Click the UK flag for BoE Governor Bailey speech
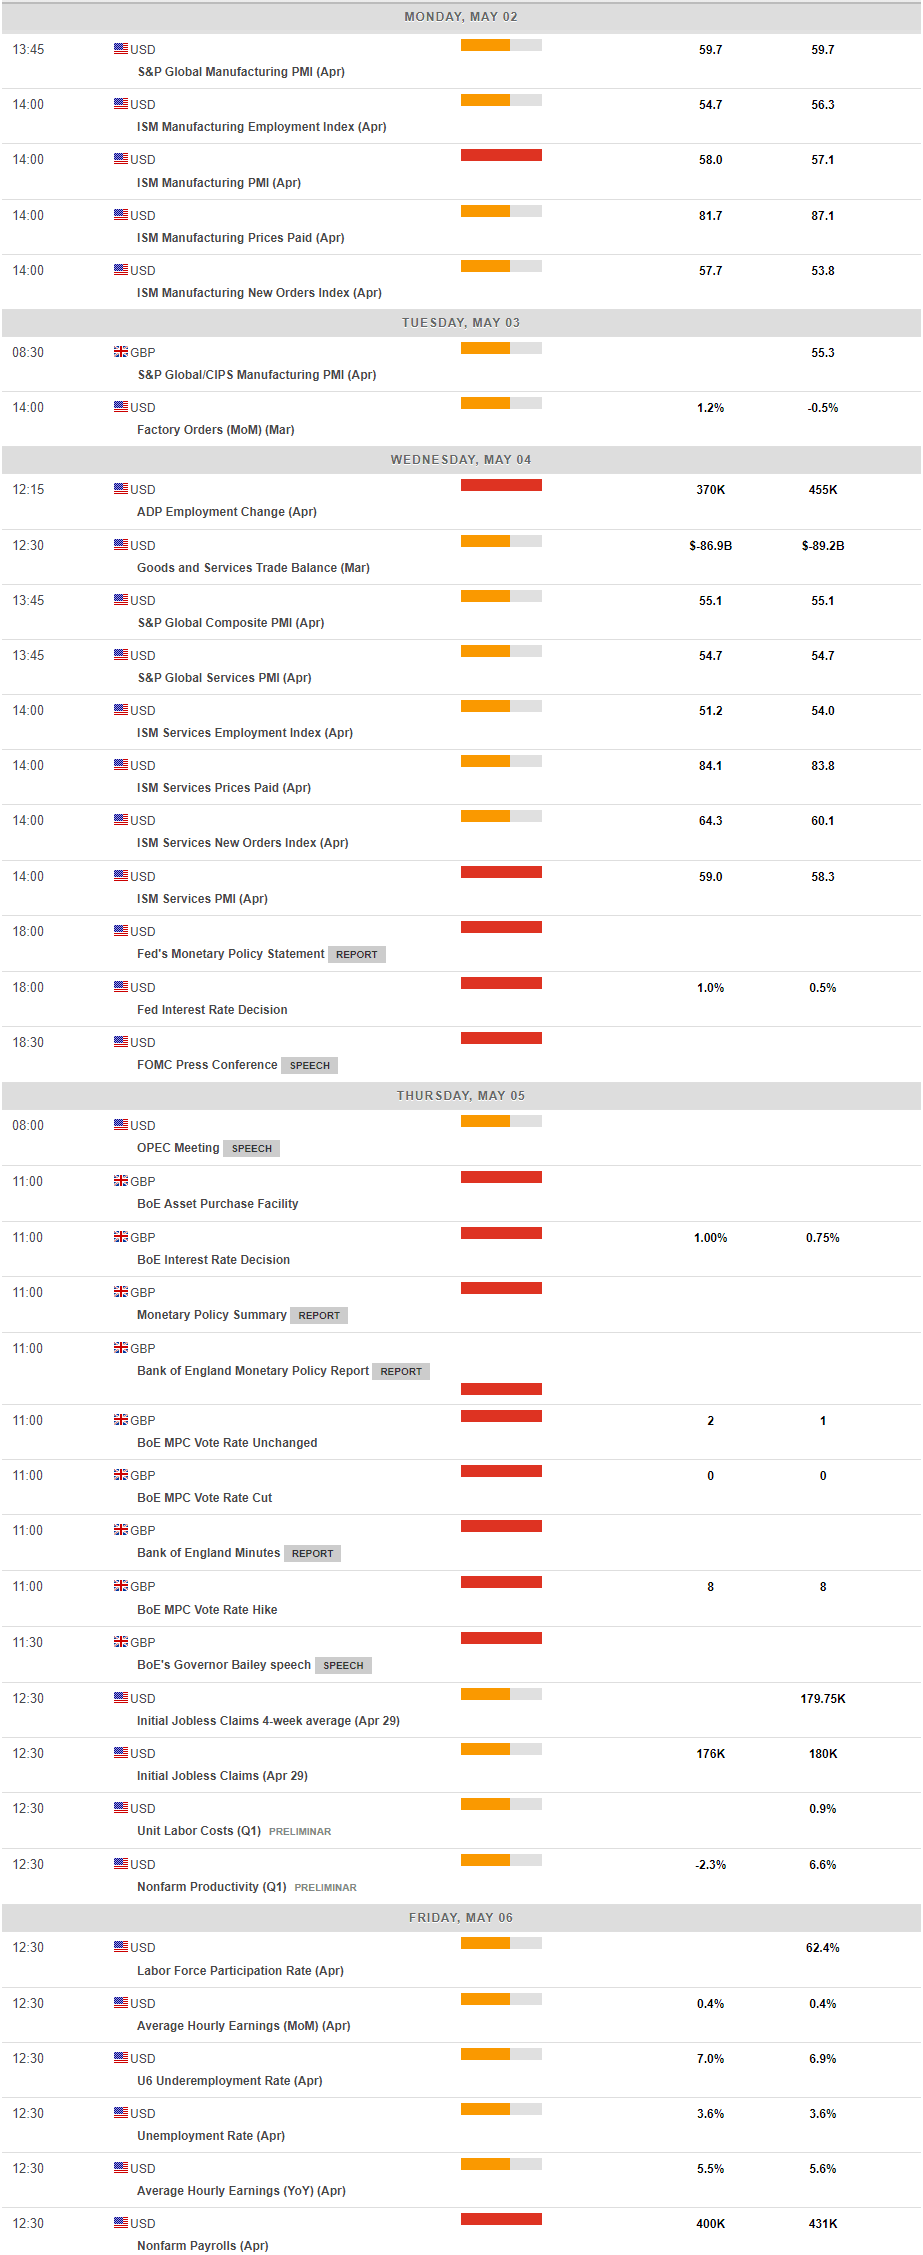The width and height of the screenshot is (923, 2255). (120, 1642)
